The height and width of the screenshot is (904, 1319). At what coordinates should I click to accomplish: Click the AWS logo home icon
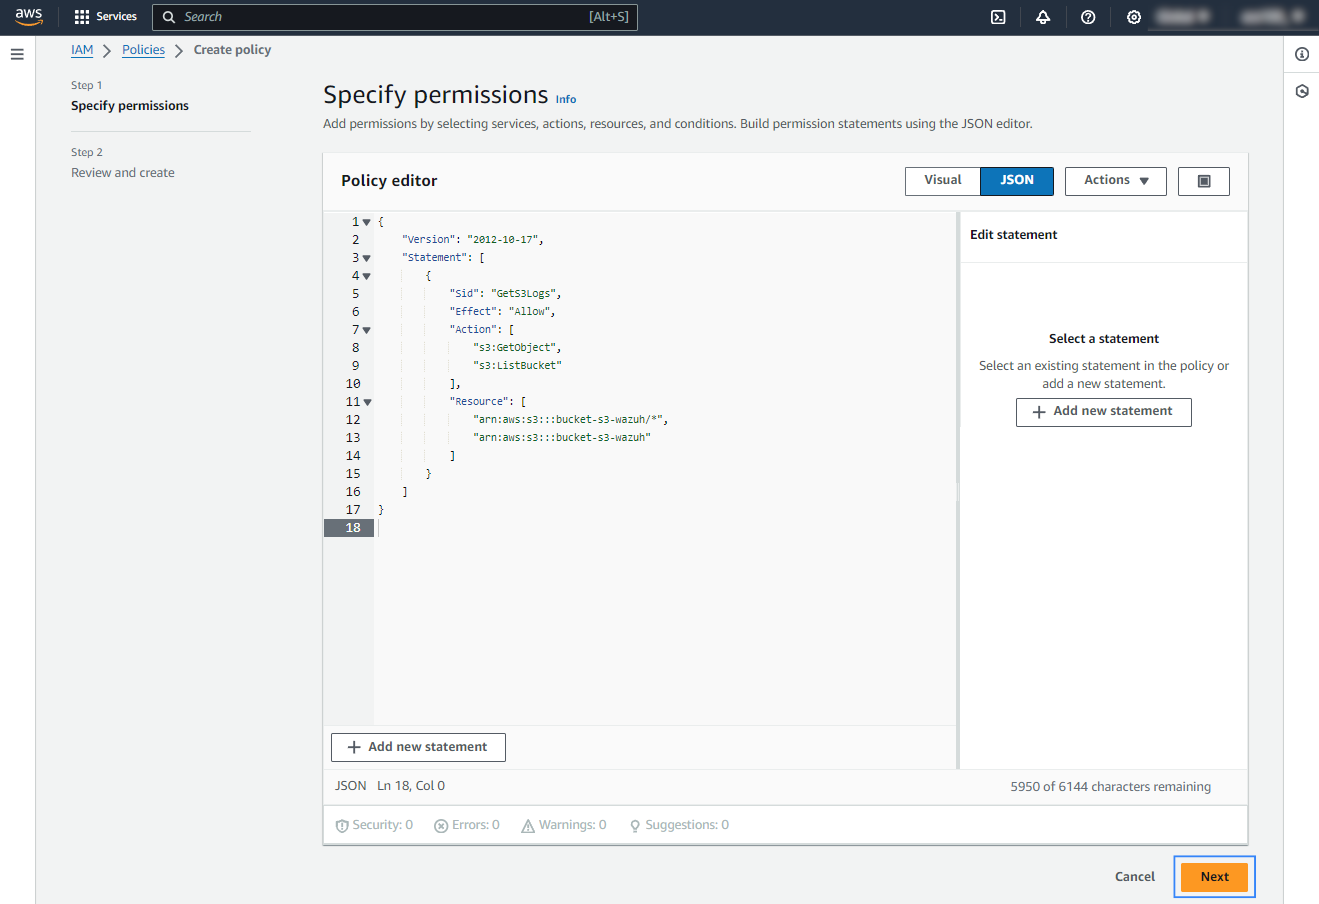coord(29,17)
